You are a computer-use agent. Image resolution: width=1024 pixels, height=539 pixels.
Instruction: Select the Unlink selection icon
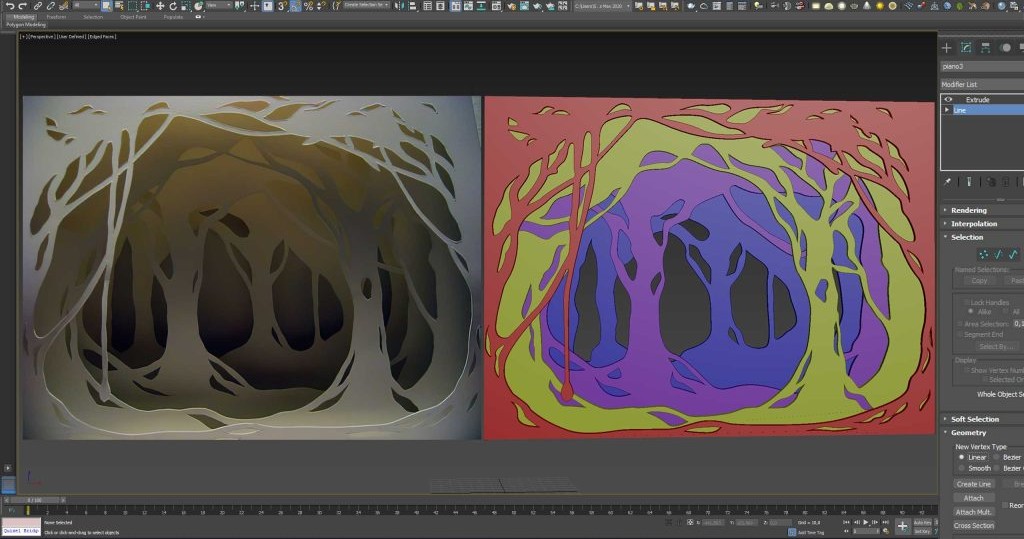[x=51, y=6]
